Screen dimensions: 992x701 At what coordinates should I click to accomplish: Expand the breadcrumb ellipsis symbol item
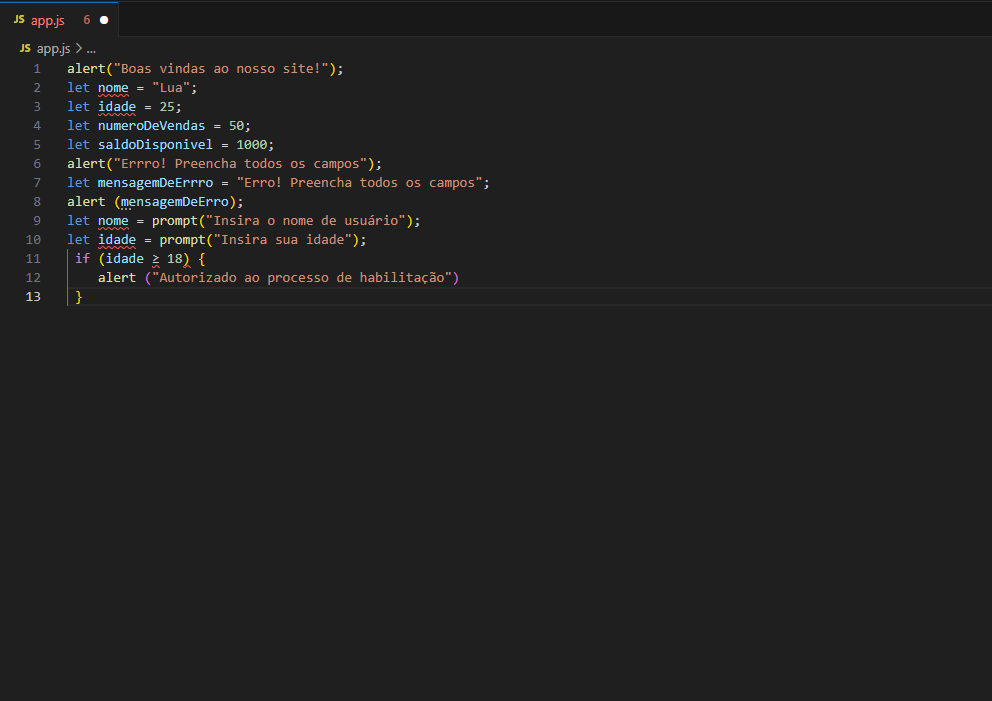pos(91,49)
